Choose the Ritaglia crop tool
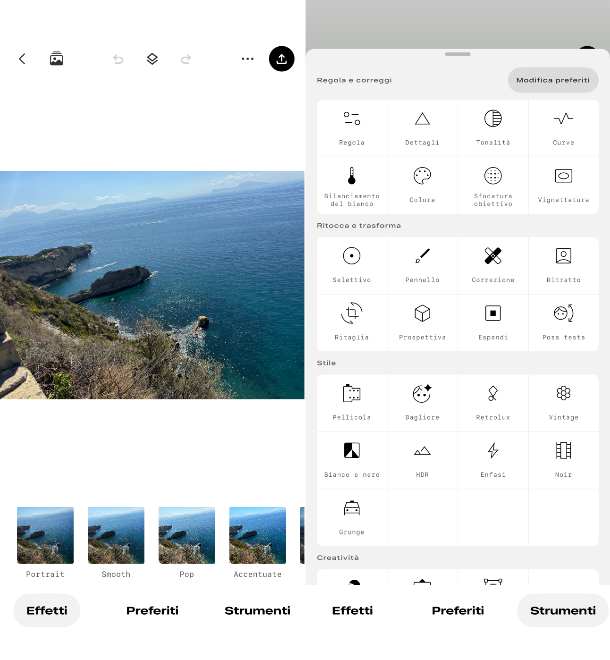Image resolution: width=610 pixels, height=660 pixels. (352, 321)
